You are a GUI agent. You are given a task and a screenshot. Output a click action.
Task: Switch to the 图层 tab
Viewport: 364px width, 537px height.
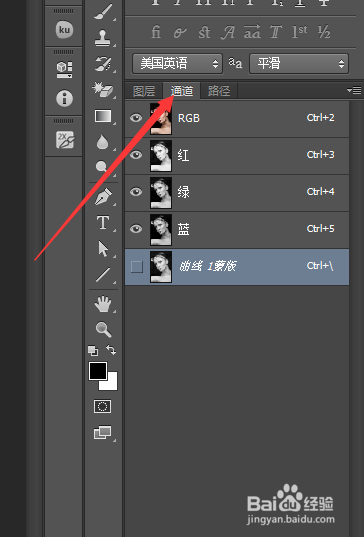point(144,91)
